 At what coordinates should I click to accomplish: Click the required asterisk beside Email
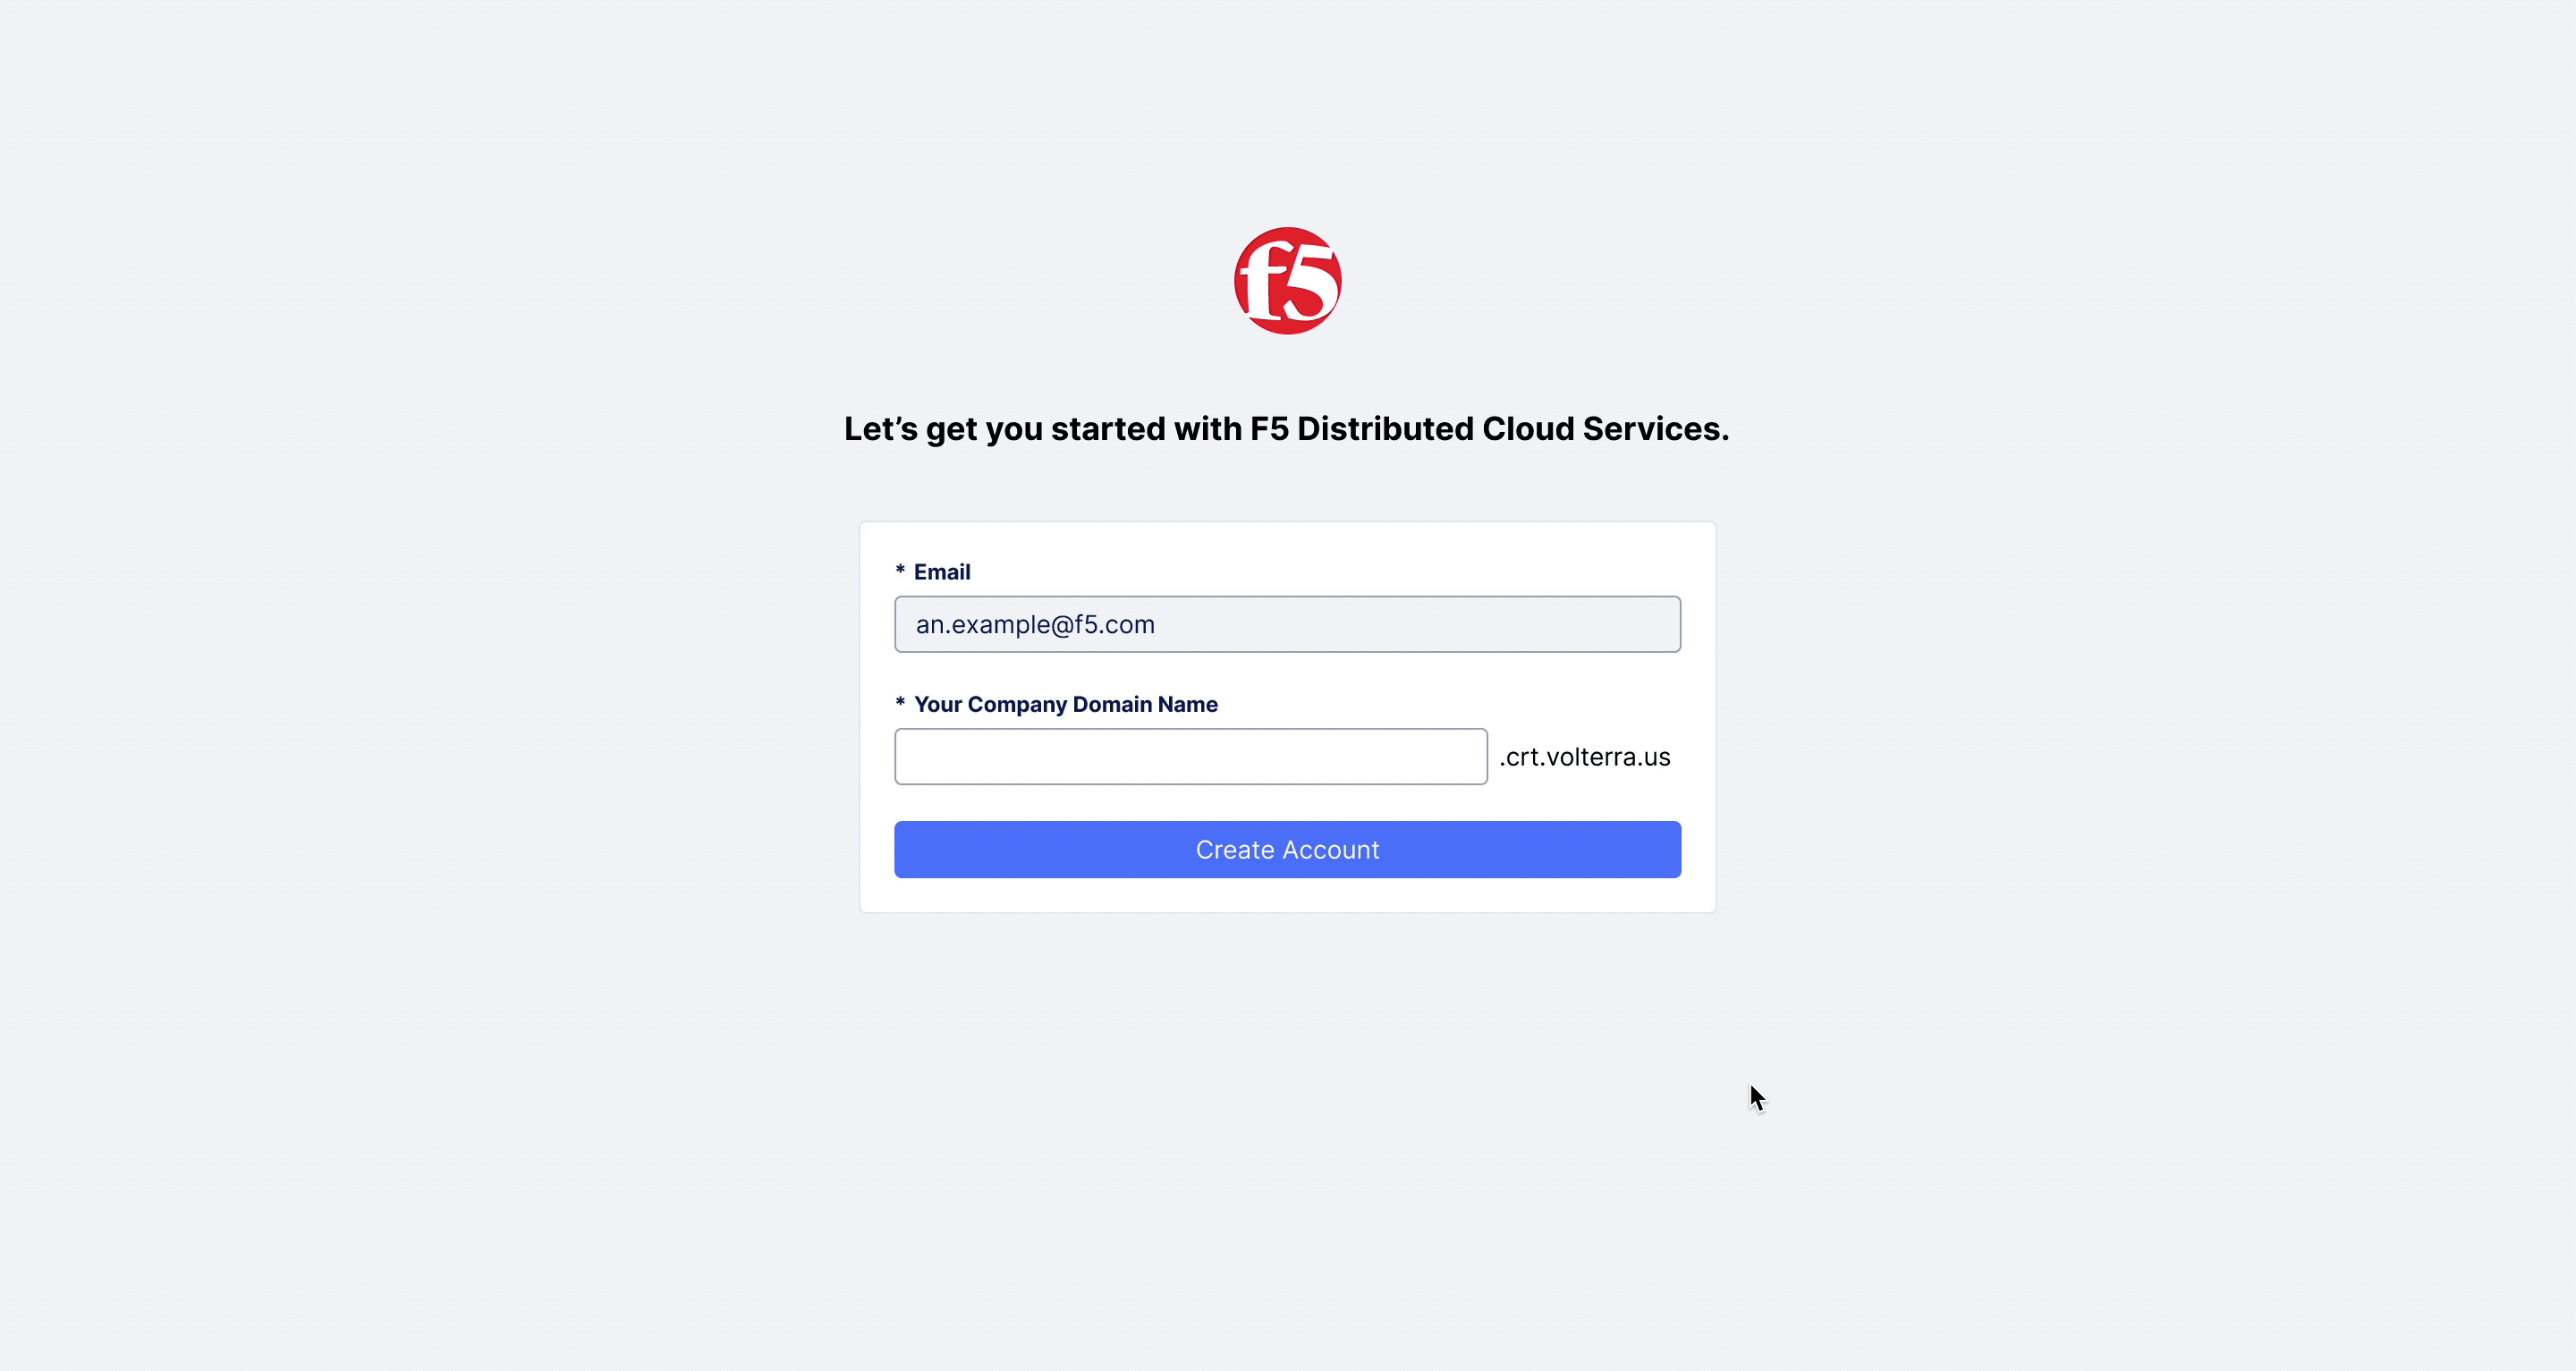coord(900,570)
